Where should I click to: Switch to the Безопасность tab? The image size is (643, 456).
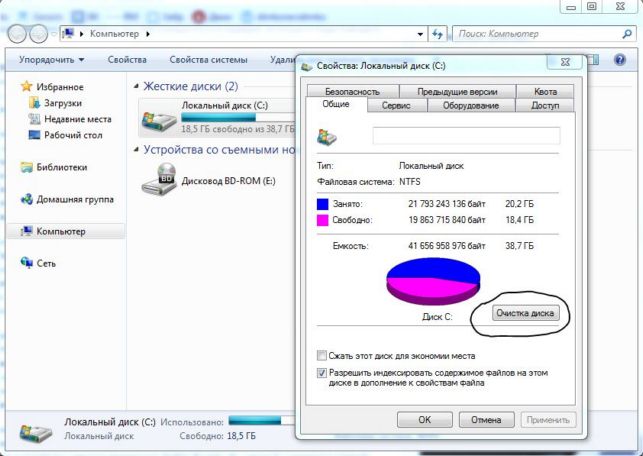(352, 91)
